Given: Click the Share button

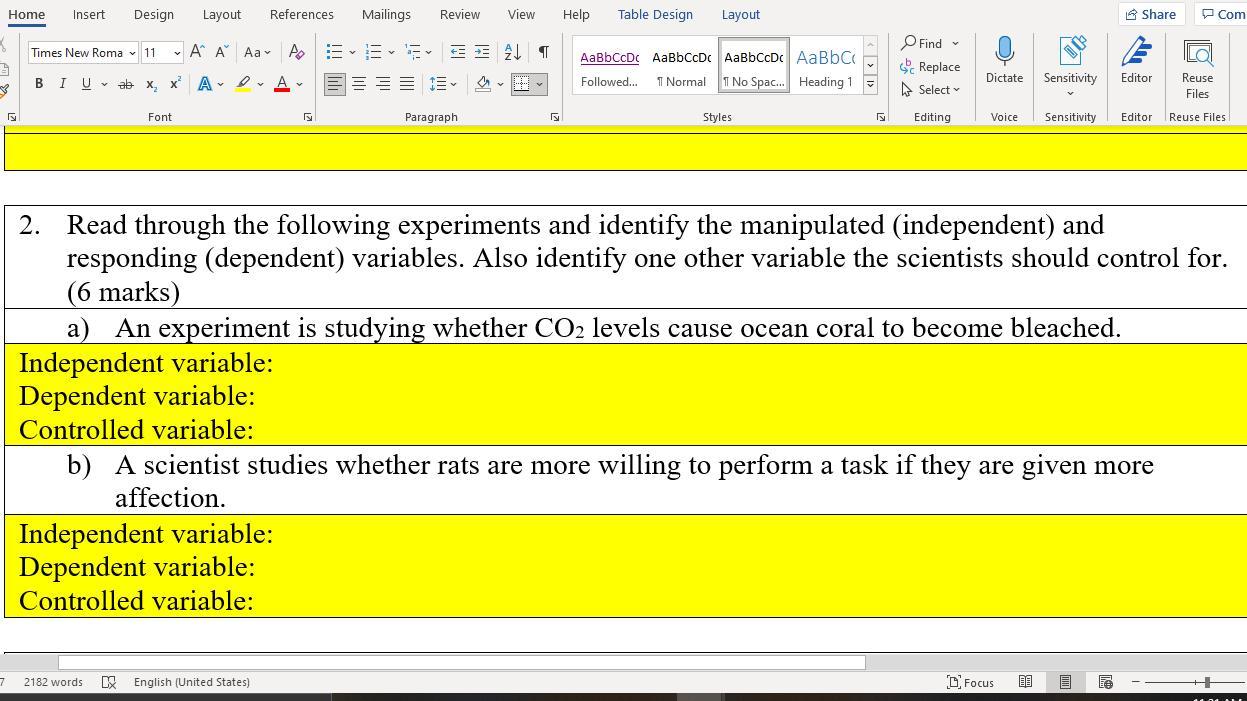Looking at the screenshot, I should [1150, 14].
